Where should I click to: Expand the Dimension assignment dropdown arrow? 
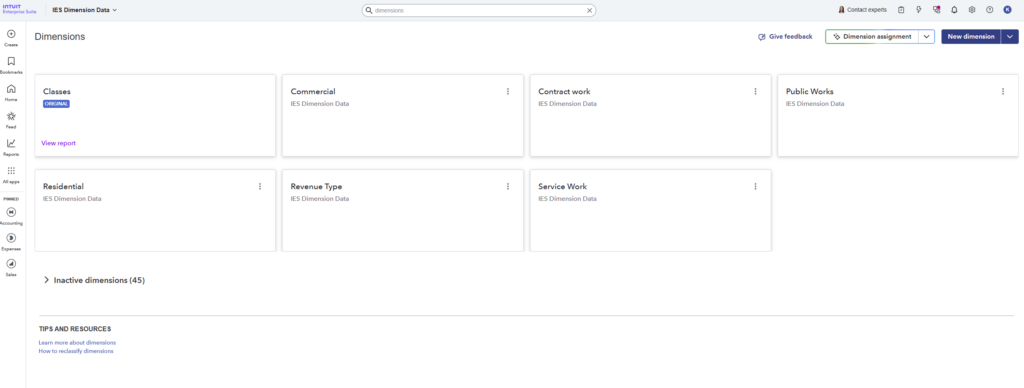pos(926,37)
